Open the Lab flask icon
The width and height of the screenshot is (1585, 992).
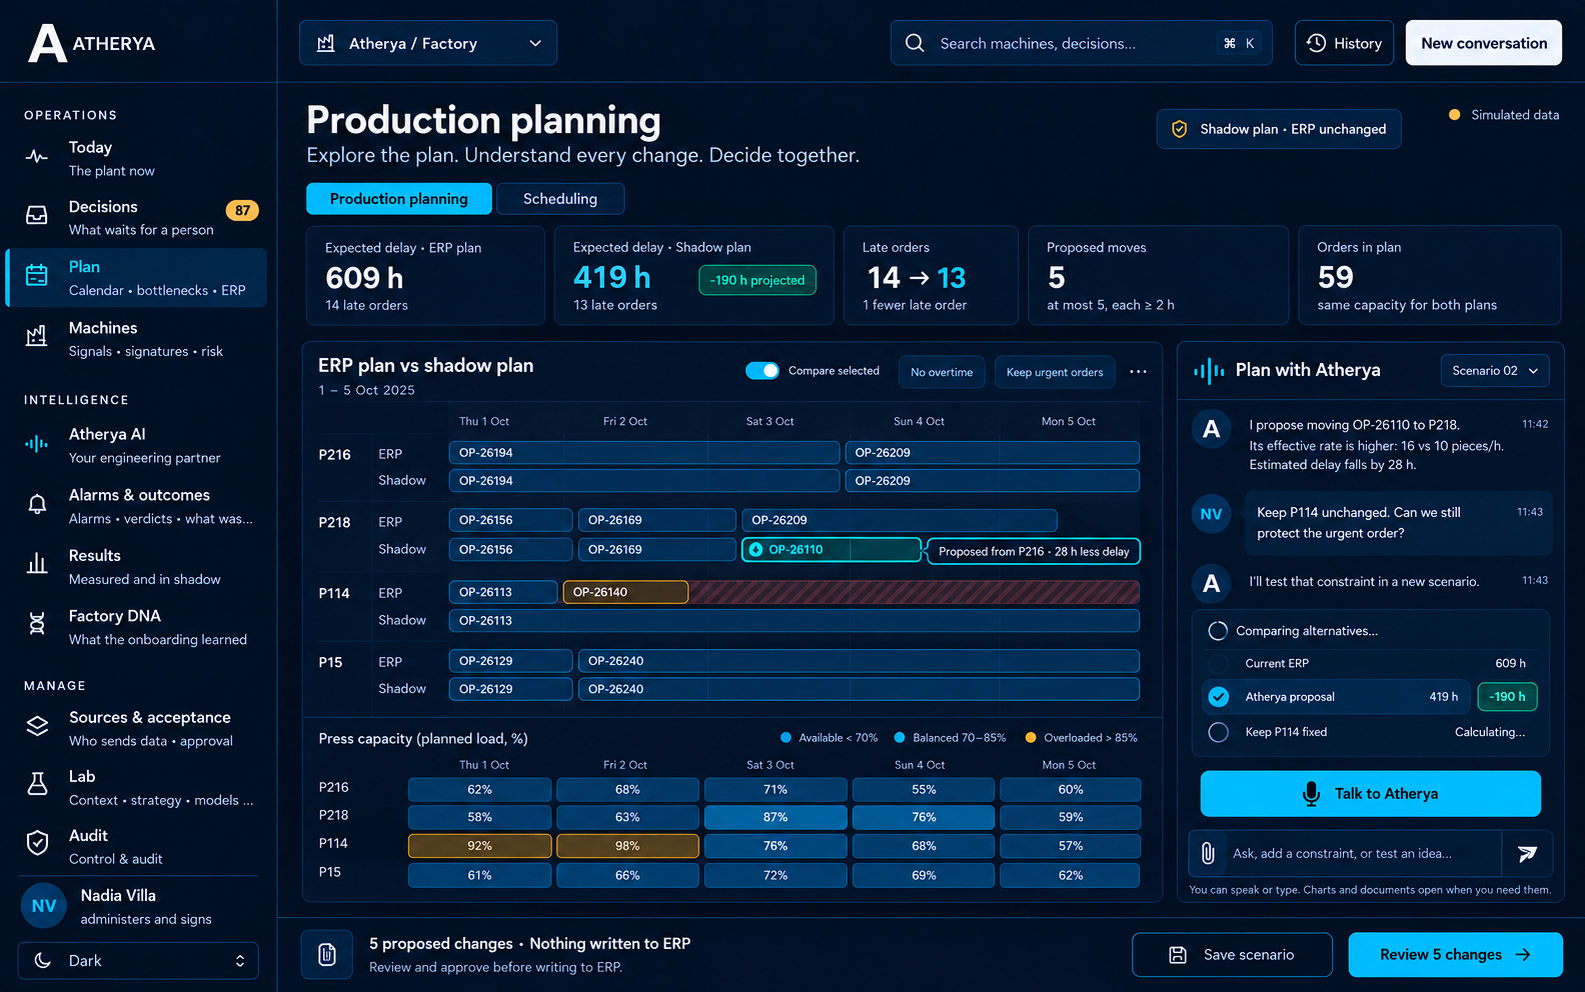point(37,785)
